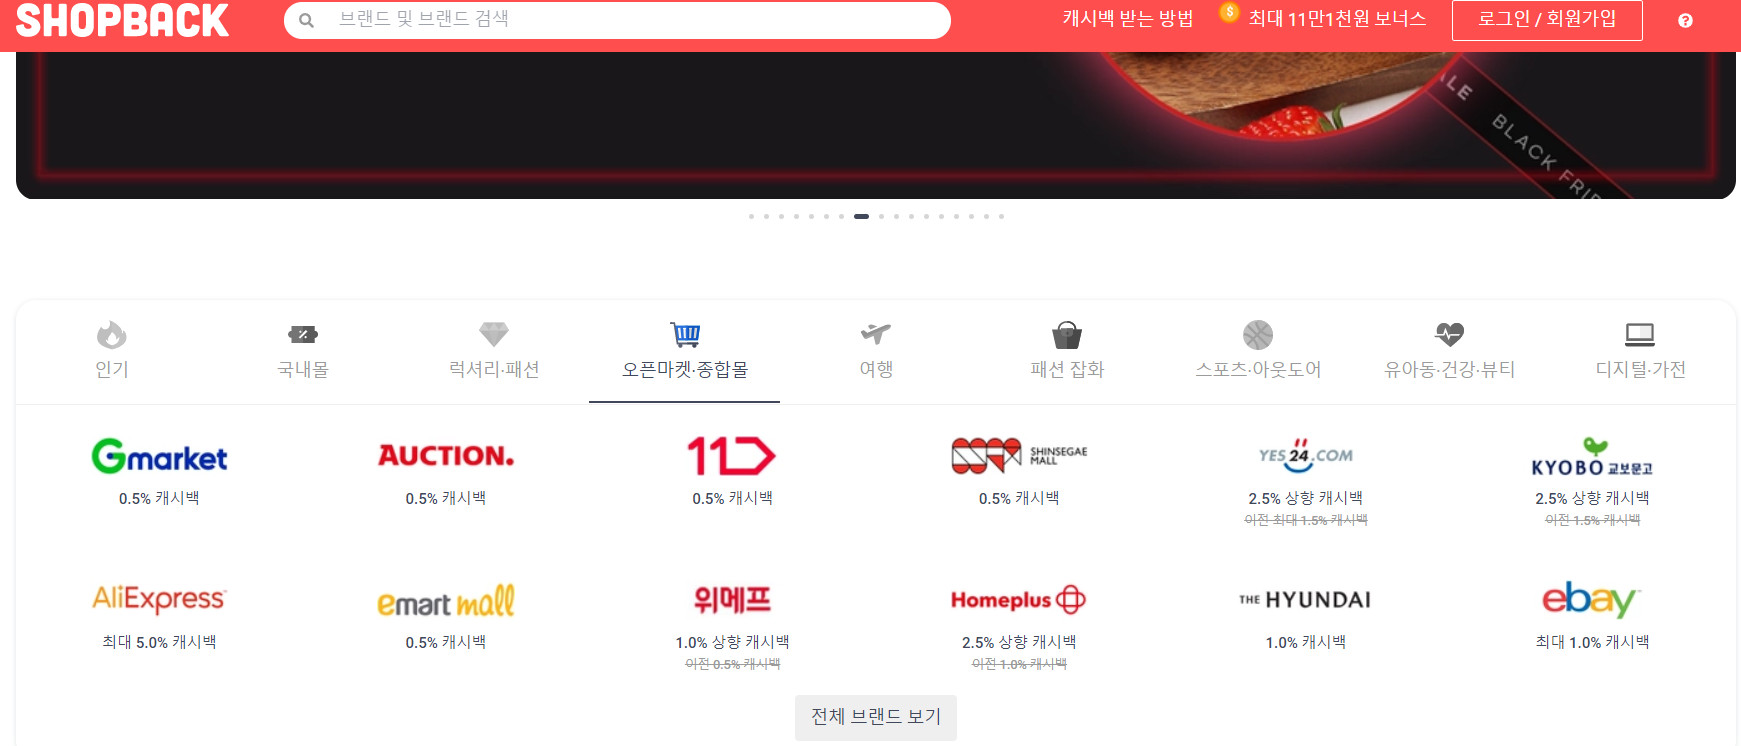
Task: Click YES24's 이전 최대 1.5% 캐시백 text
Action: (x=1306, y=520)
